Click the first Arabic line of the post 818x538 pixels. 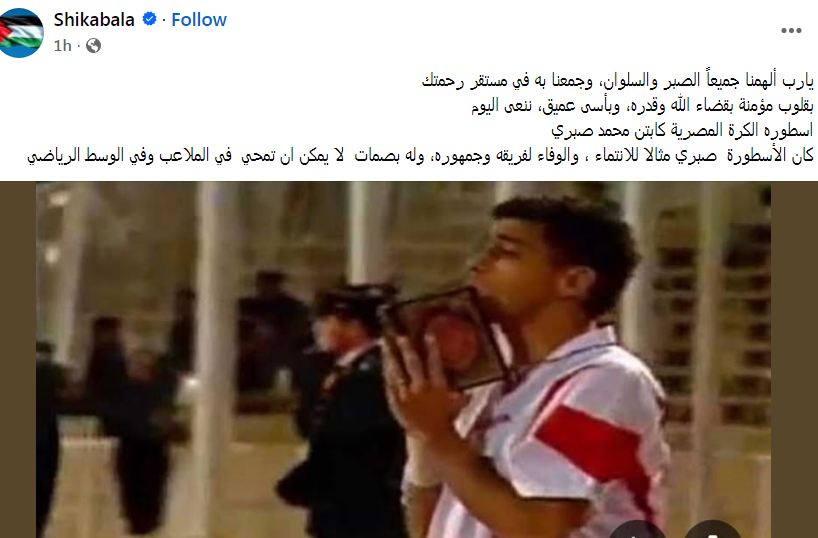pyautogui.click(x=618, y=81)
